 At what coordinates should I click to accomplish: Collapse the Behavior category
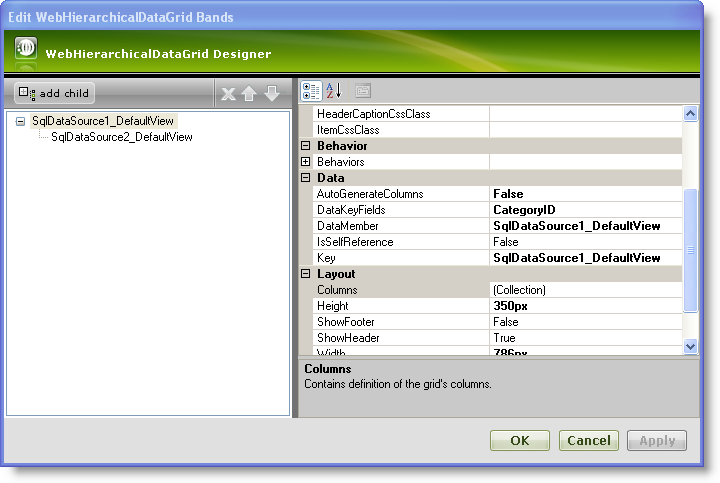point(307,146)
